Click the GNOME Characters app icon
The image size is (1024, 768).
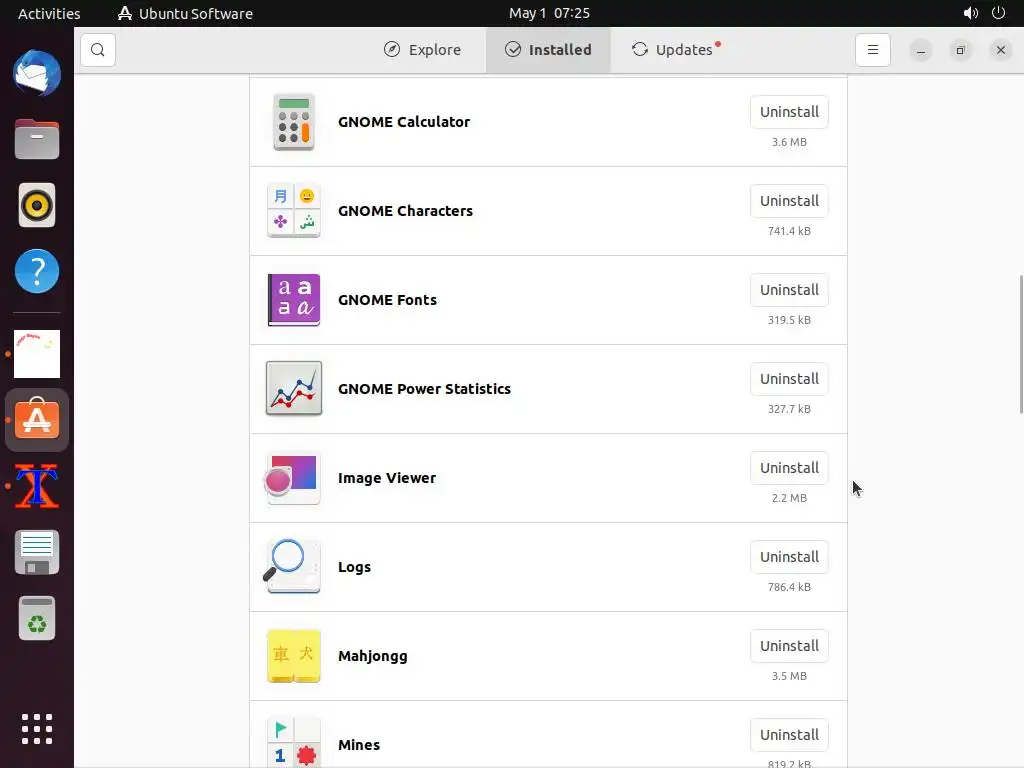pyautogui.click(x=294, y=211)
